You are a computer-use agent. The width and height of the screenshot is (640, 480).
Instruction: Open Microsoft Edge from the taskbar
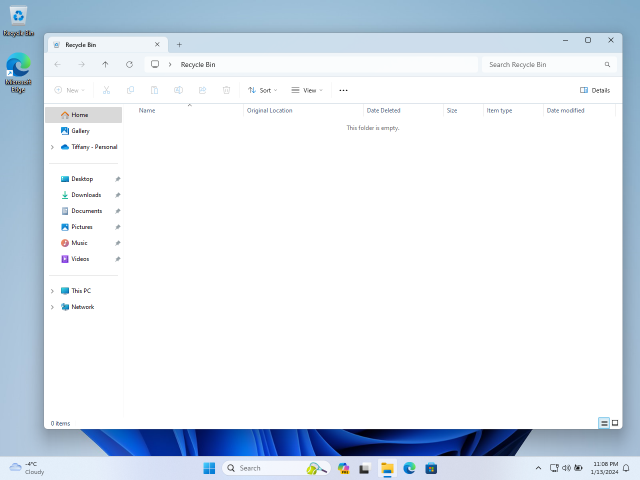coord(409,468)
